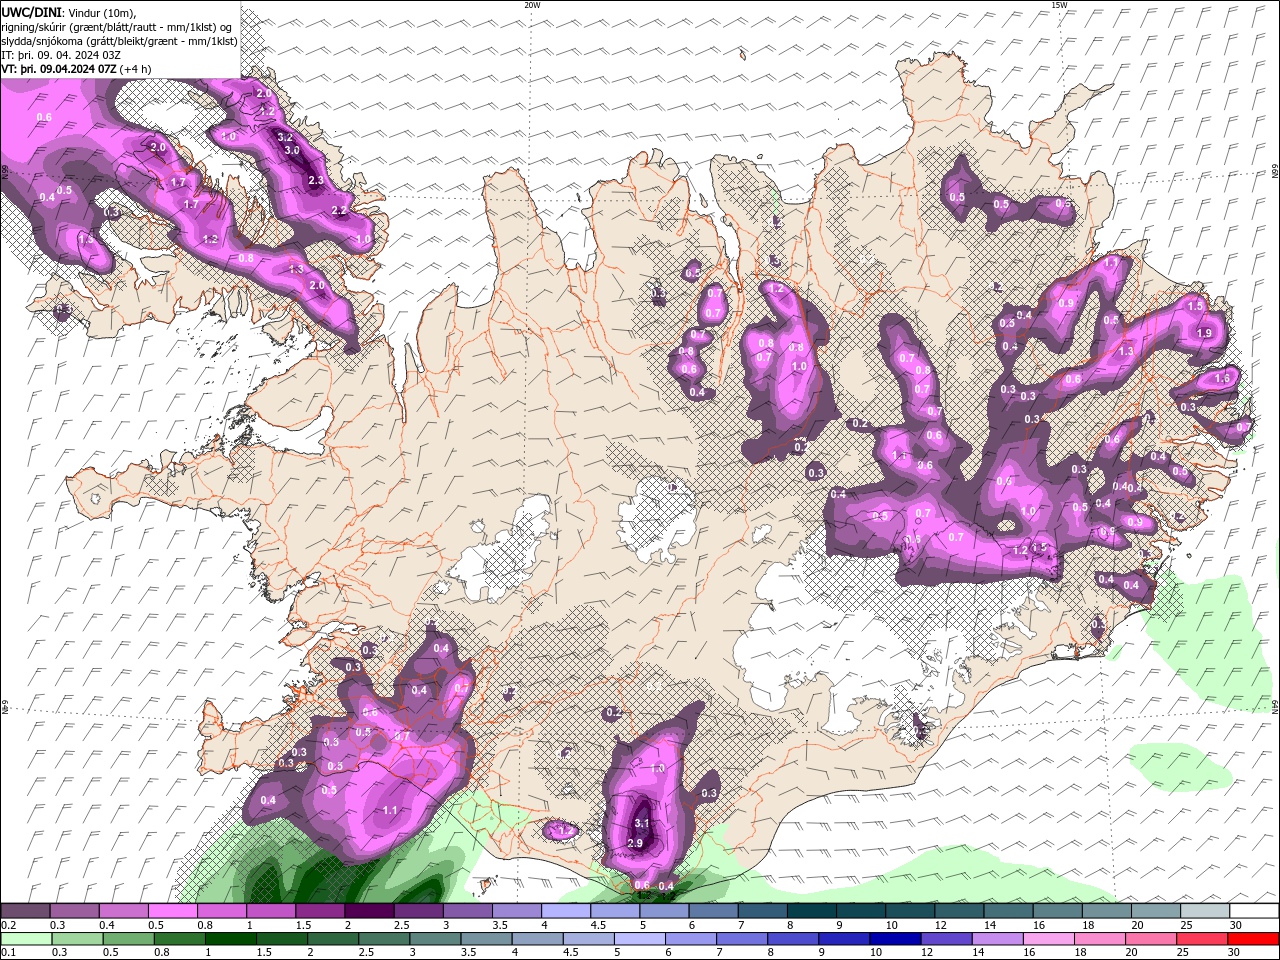
Task: Click the 'UWC/DINI' title text
Action: click(x=31, y=12)
